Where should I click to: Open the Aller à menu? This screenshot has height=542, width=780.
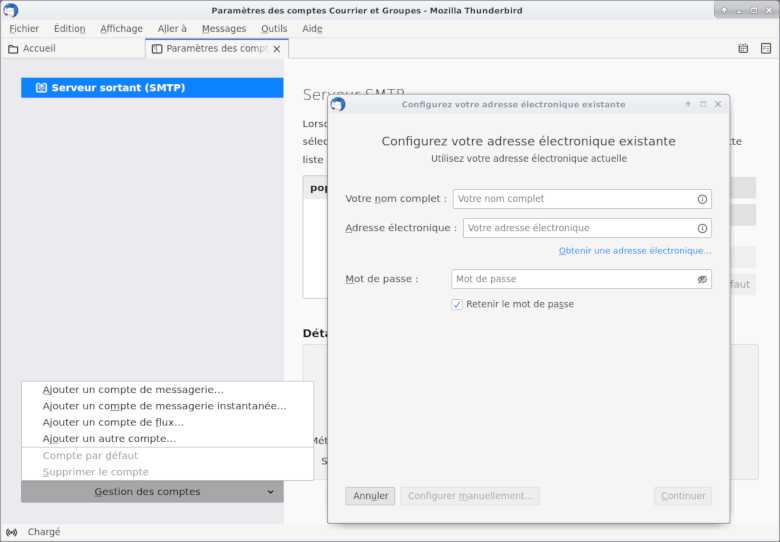172,28
